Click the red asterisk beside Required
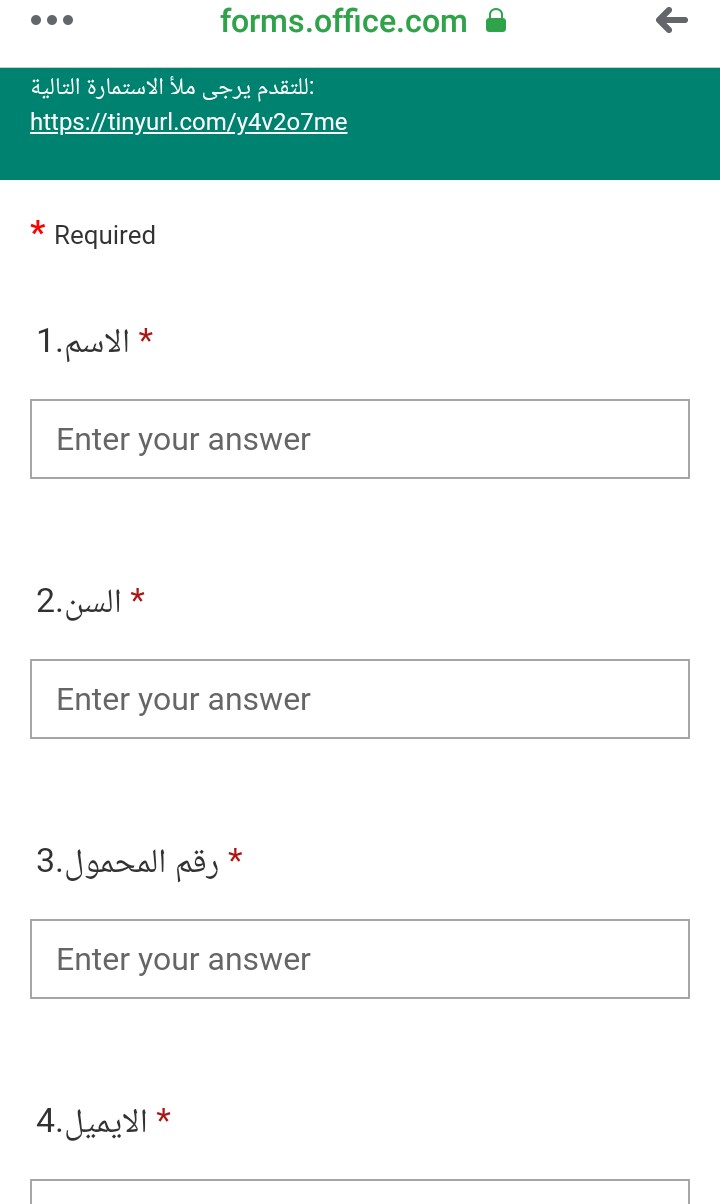 [x=38, y=231]
